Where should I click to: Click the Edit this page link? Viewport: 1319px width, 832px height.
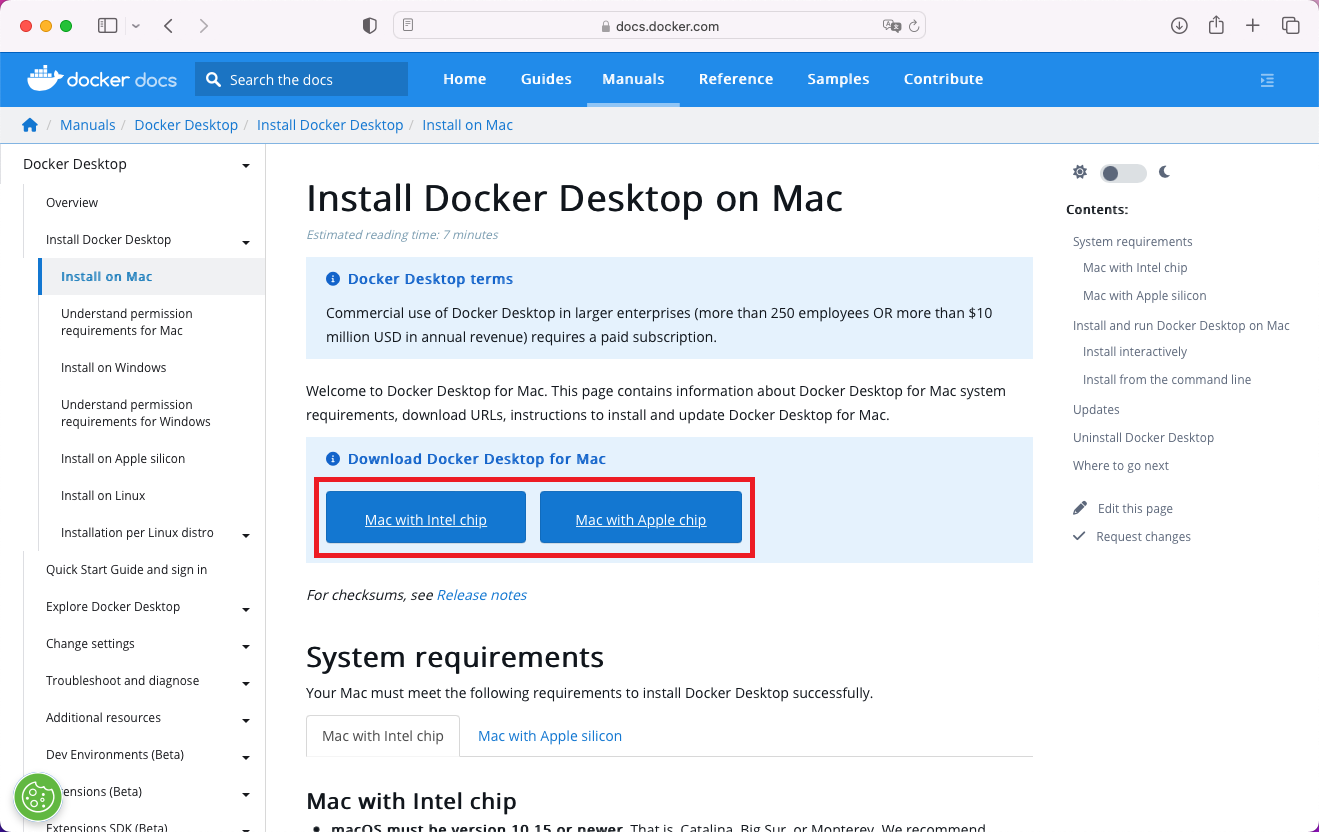(x=1134, y=509)
